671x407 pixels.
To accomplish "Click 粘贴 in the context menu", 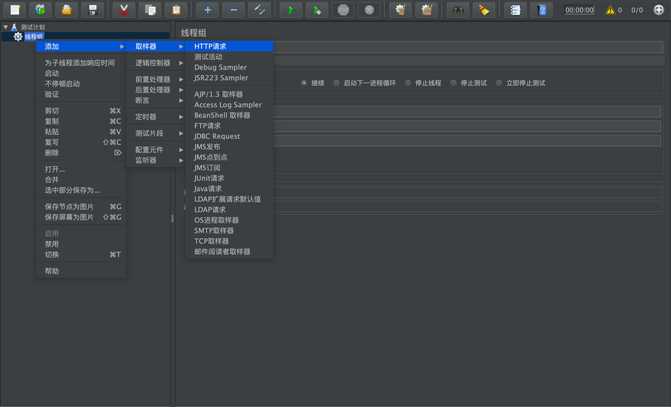I will point(81,132).
